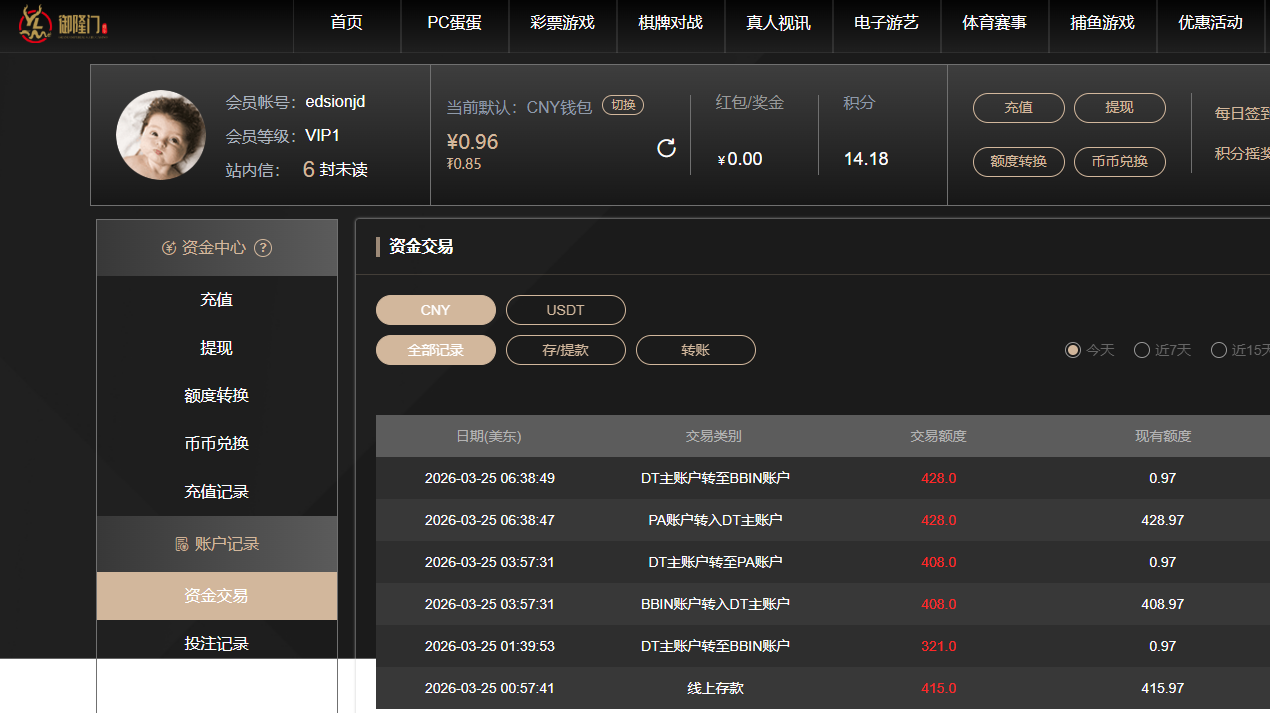Viewport: 1270px width, 713px height.
Task: Open 充值记录 in the left sidebar
Action: [x=216, y=492]
